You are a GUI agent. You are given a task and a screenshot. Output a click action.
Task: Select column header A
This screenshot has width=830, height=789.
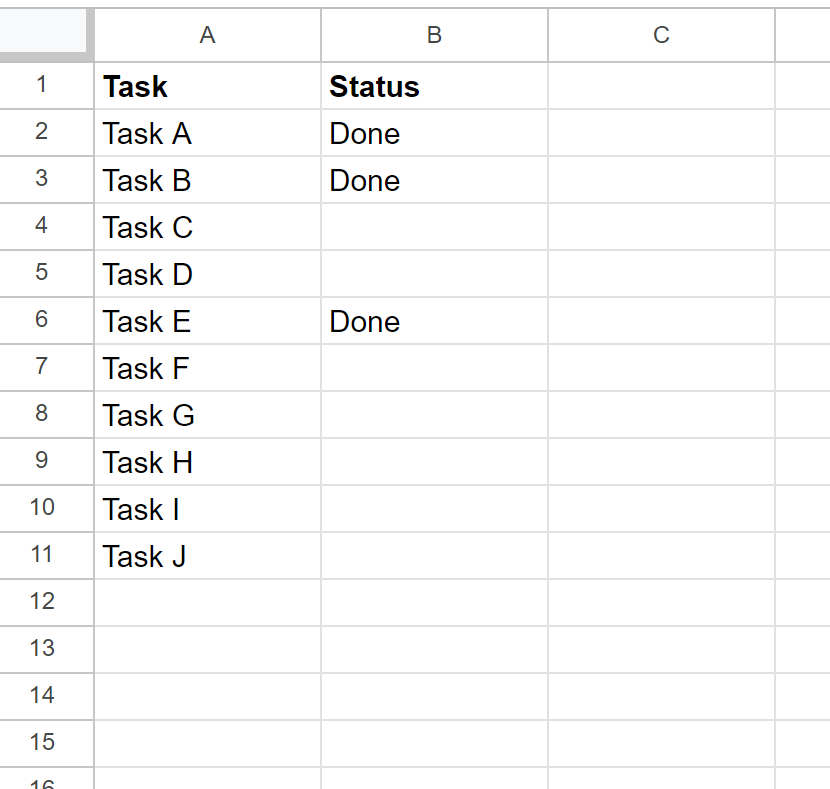[206, 35]
